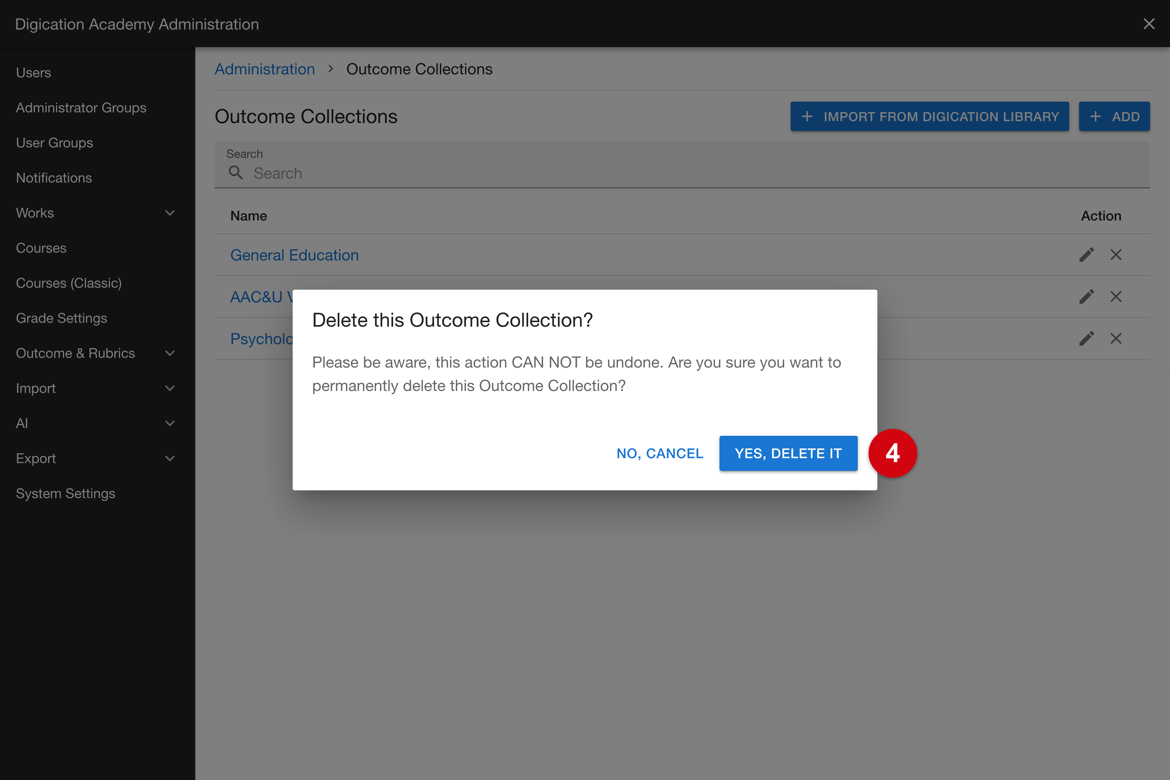This screenshot has height=780, width=1170.
Task: Click the Digication Academy Administration title
Action: 137,24
